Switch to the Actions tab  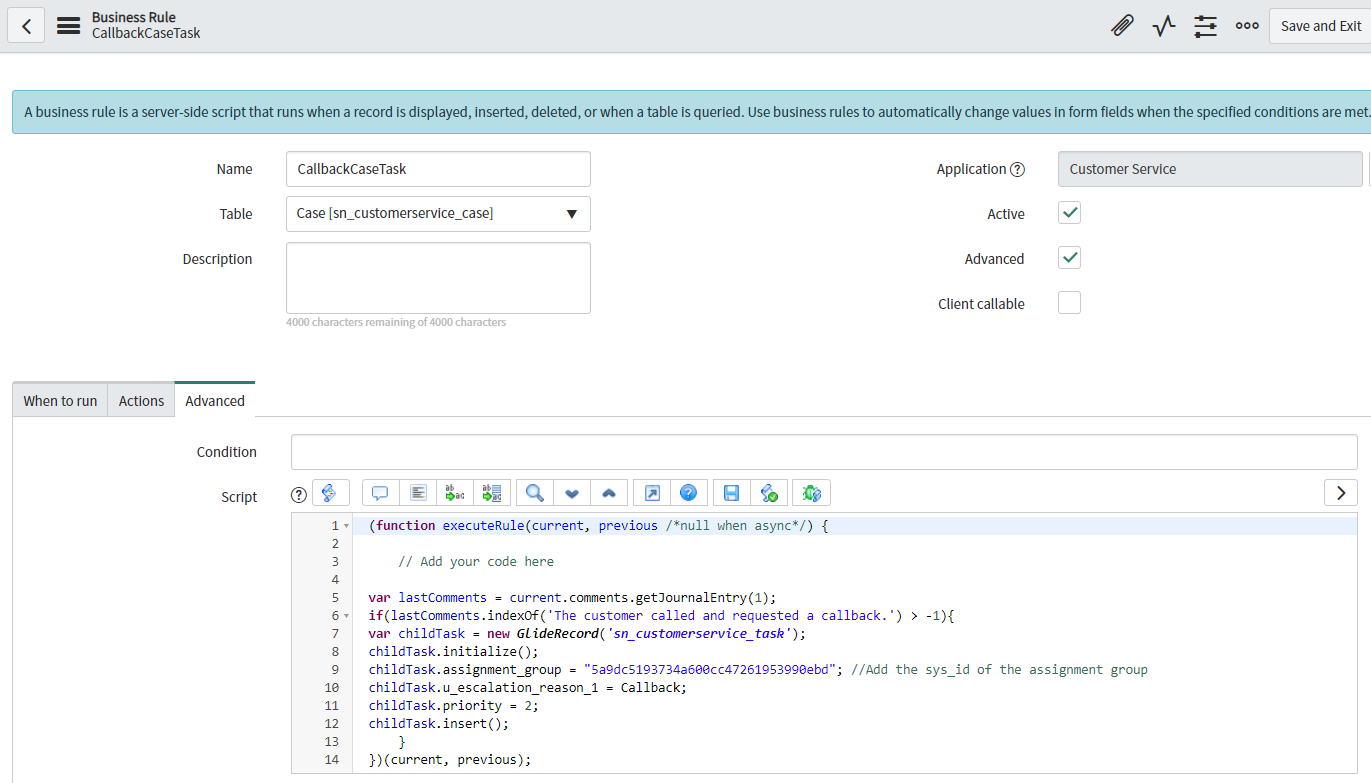tap(141, 401)
